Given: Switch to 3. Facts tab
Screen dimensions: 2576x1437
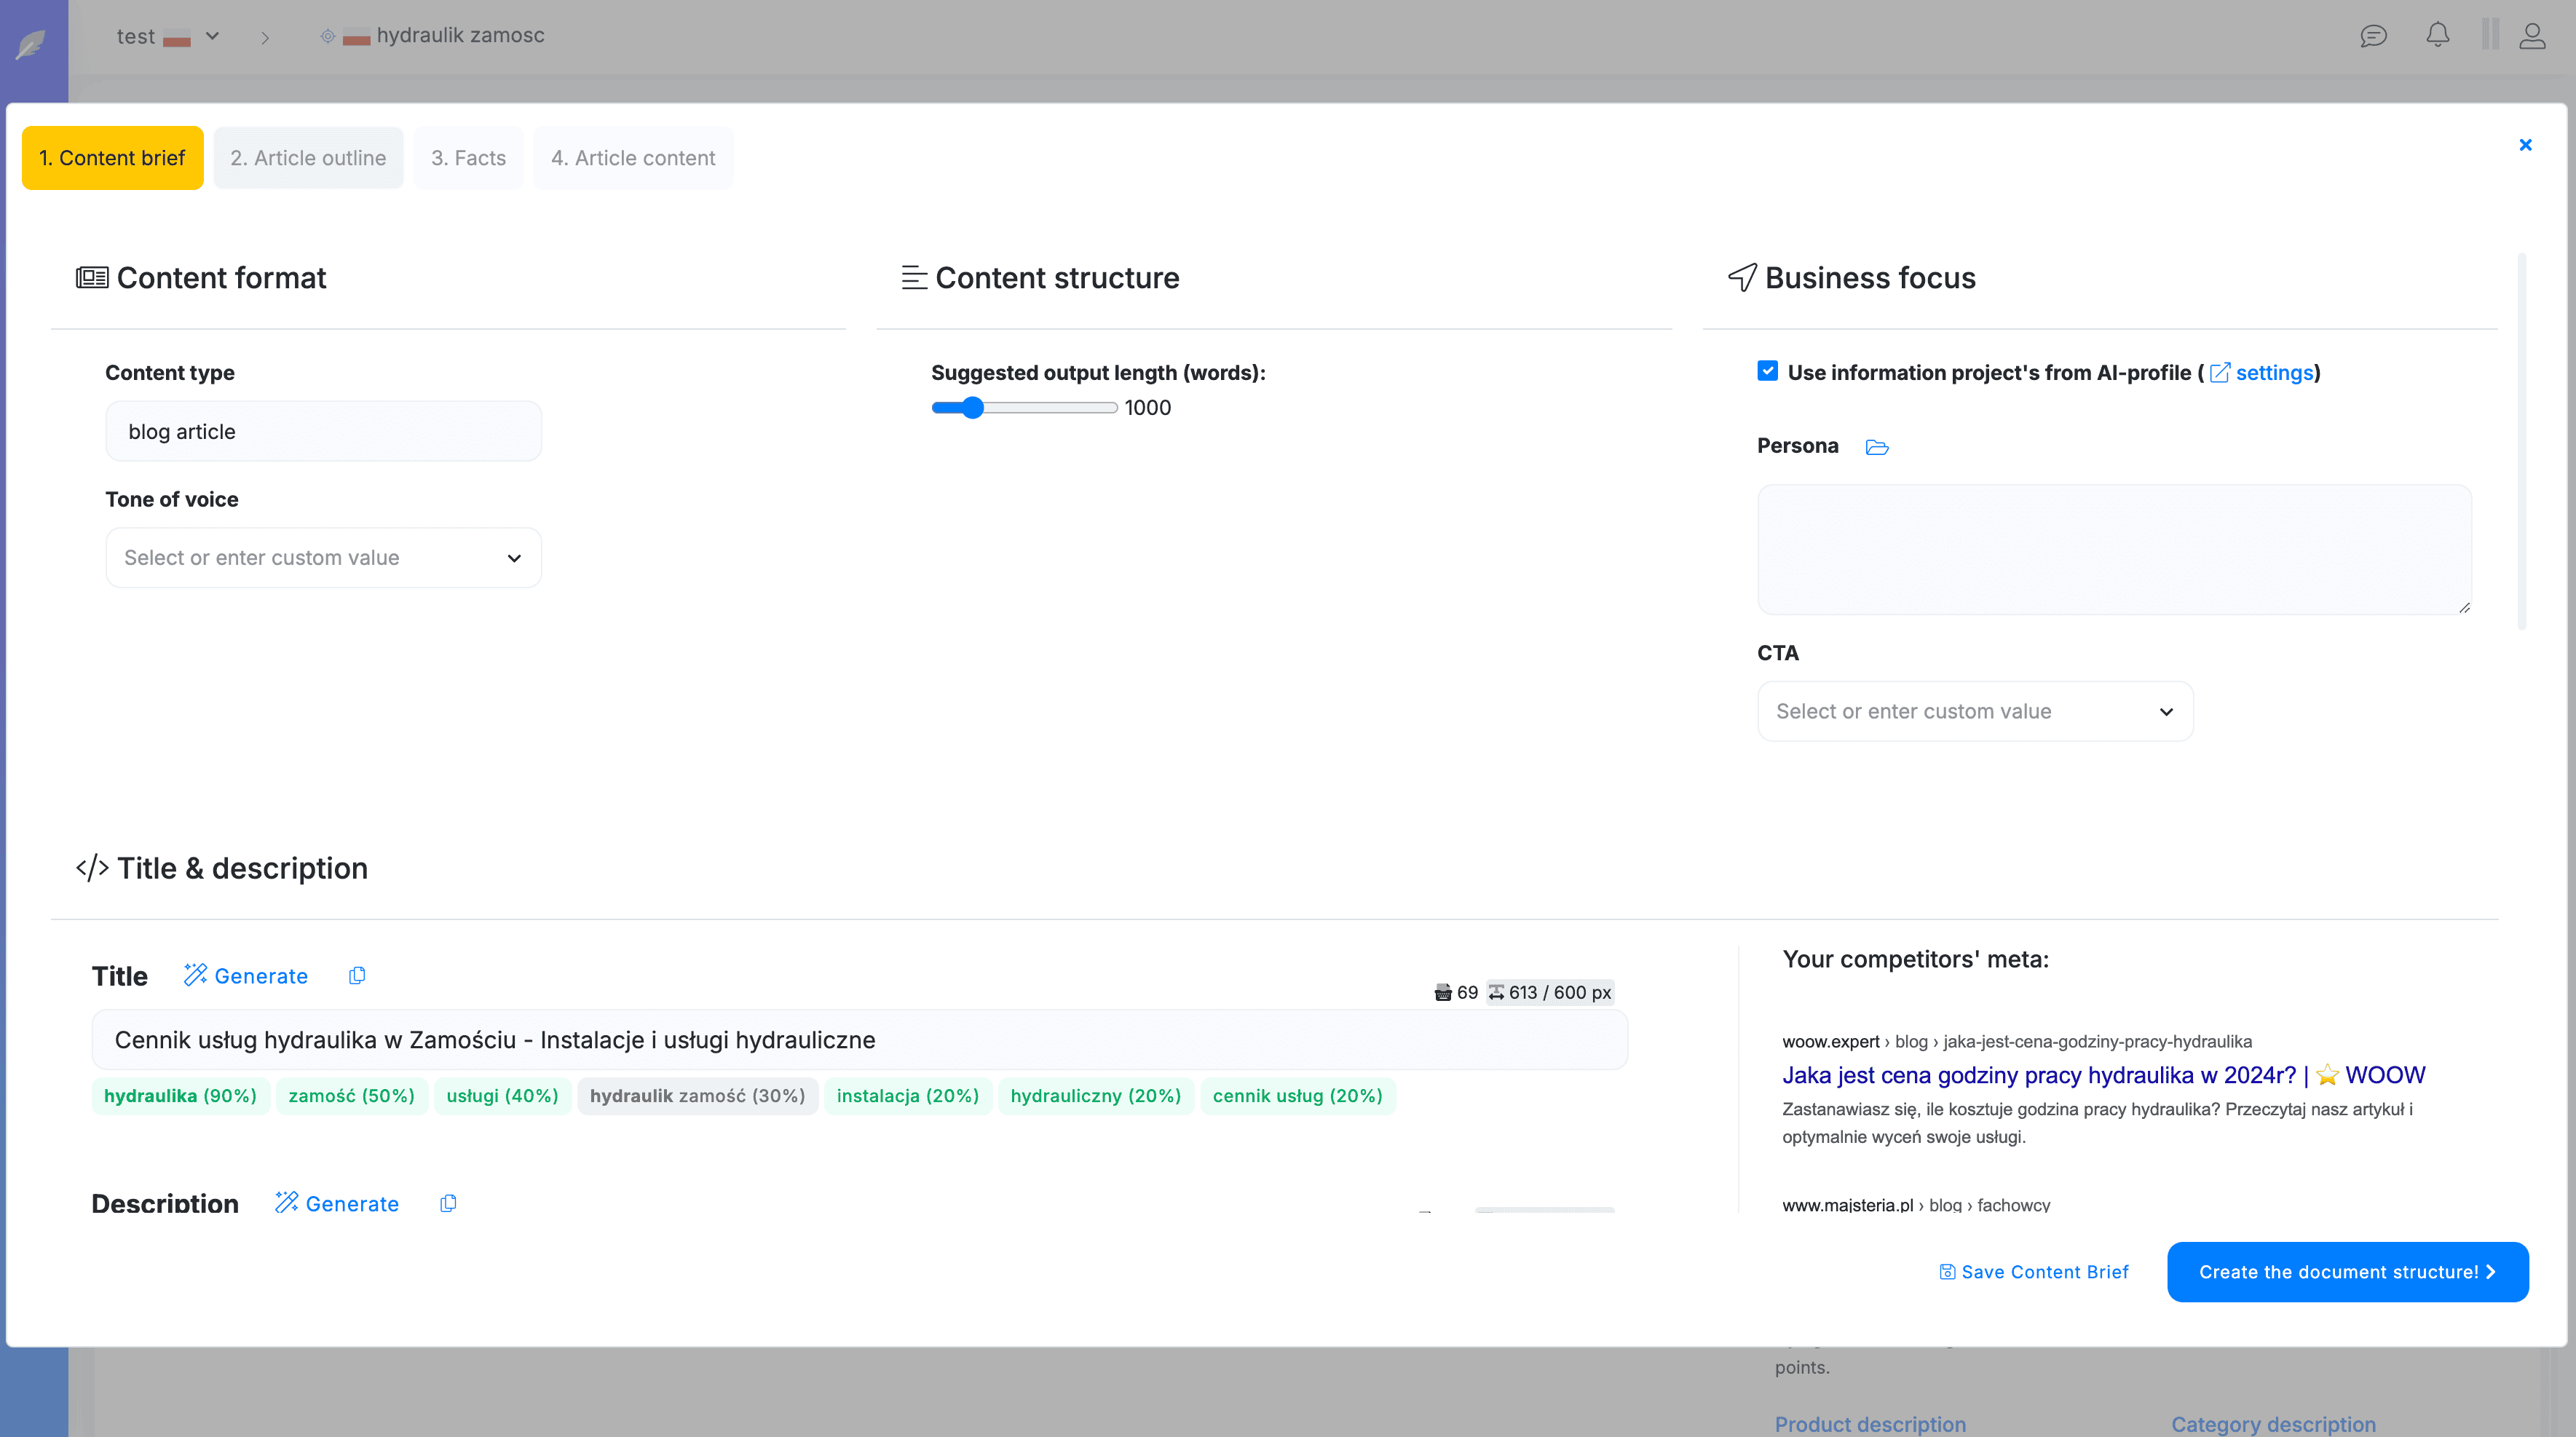Looking at the screenshot, I should (468, 158).
